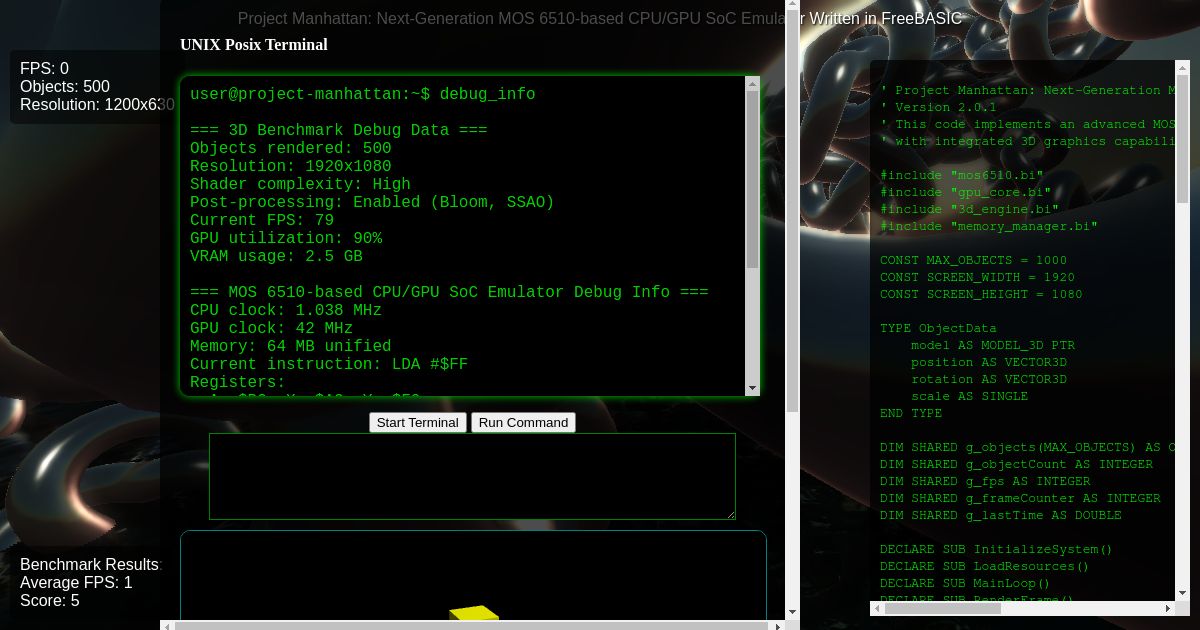Viewport: 1200px width, 630px height.
Task: Click the down arrow of the page scrollbar
Action: 792,610
